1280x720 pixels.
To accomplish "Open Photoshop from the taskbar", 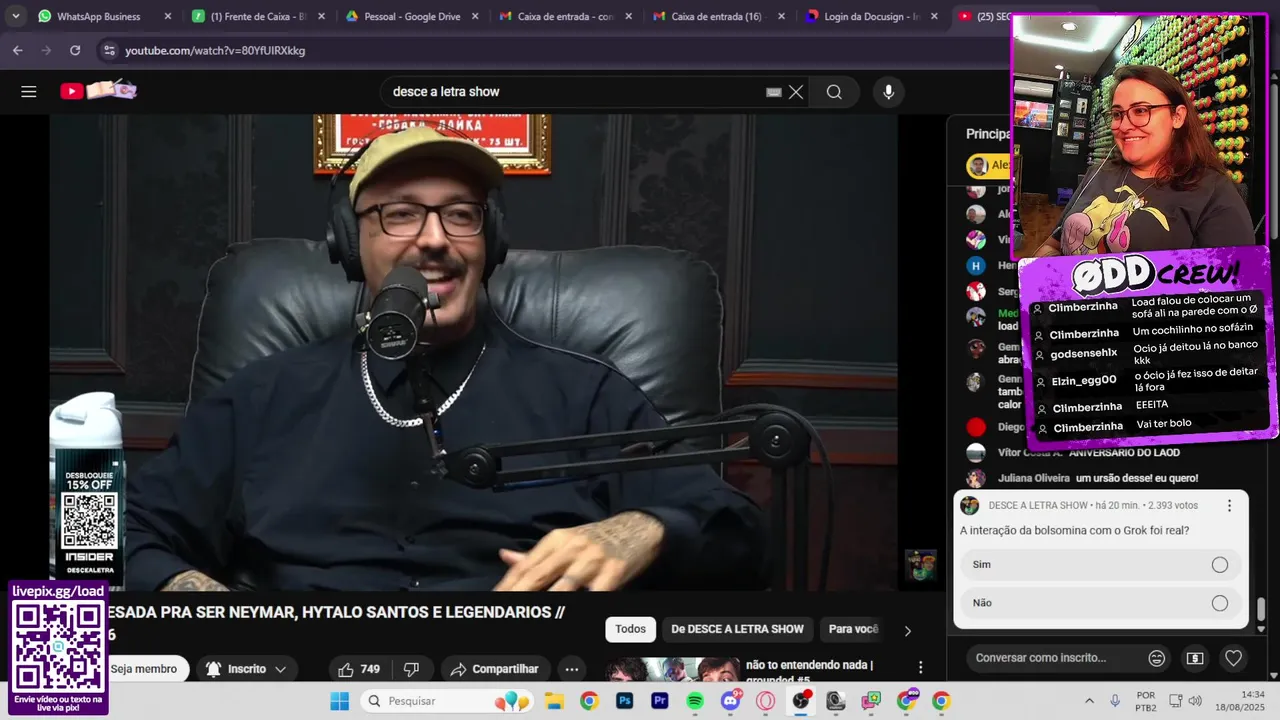I will tap(624, 701).
